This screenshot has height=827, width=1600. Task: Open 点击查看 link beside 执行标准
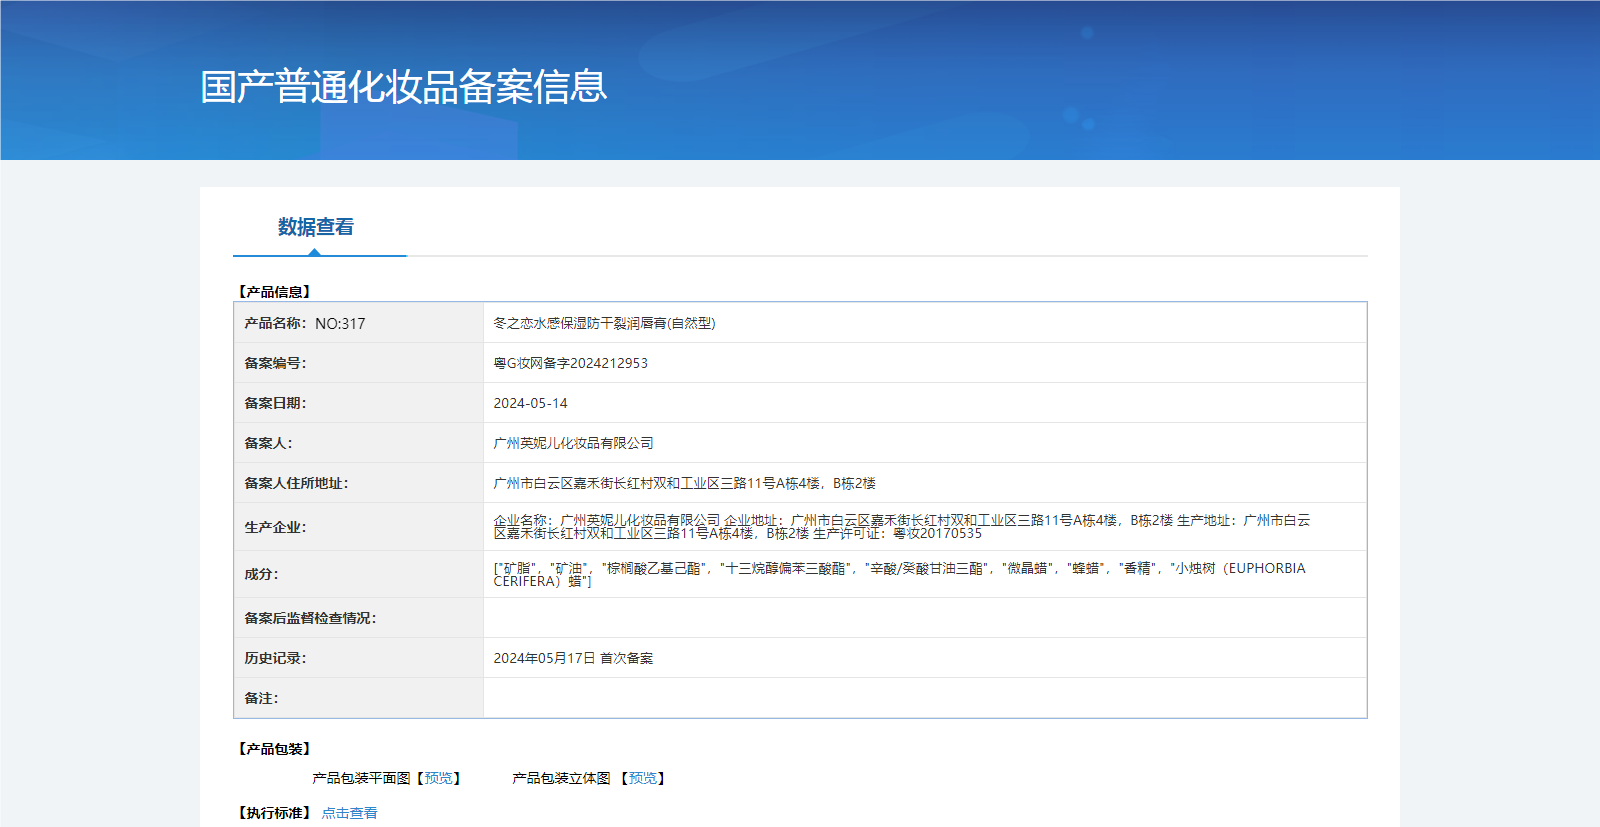click(x=349, y=813)
